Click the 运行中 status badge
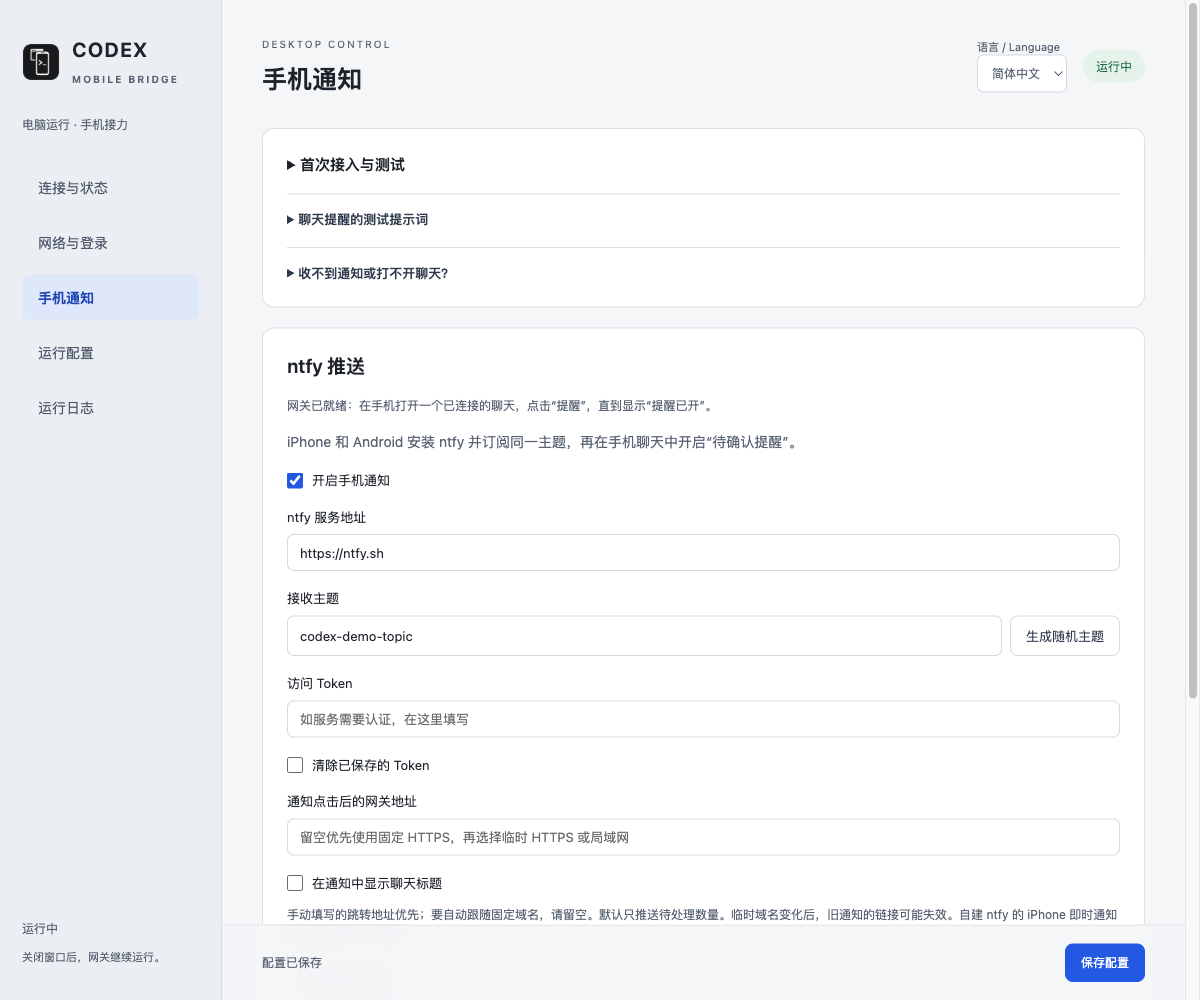Viewport: 1200px width, 1000px height. 1114,67
